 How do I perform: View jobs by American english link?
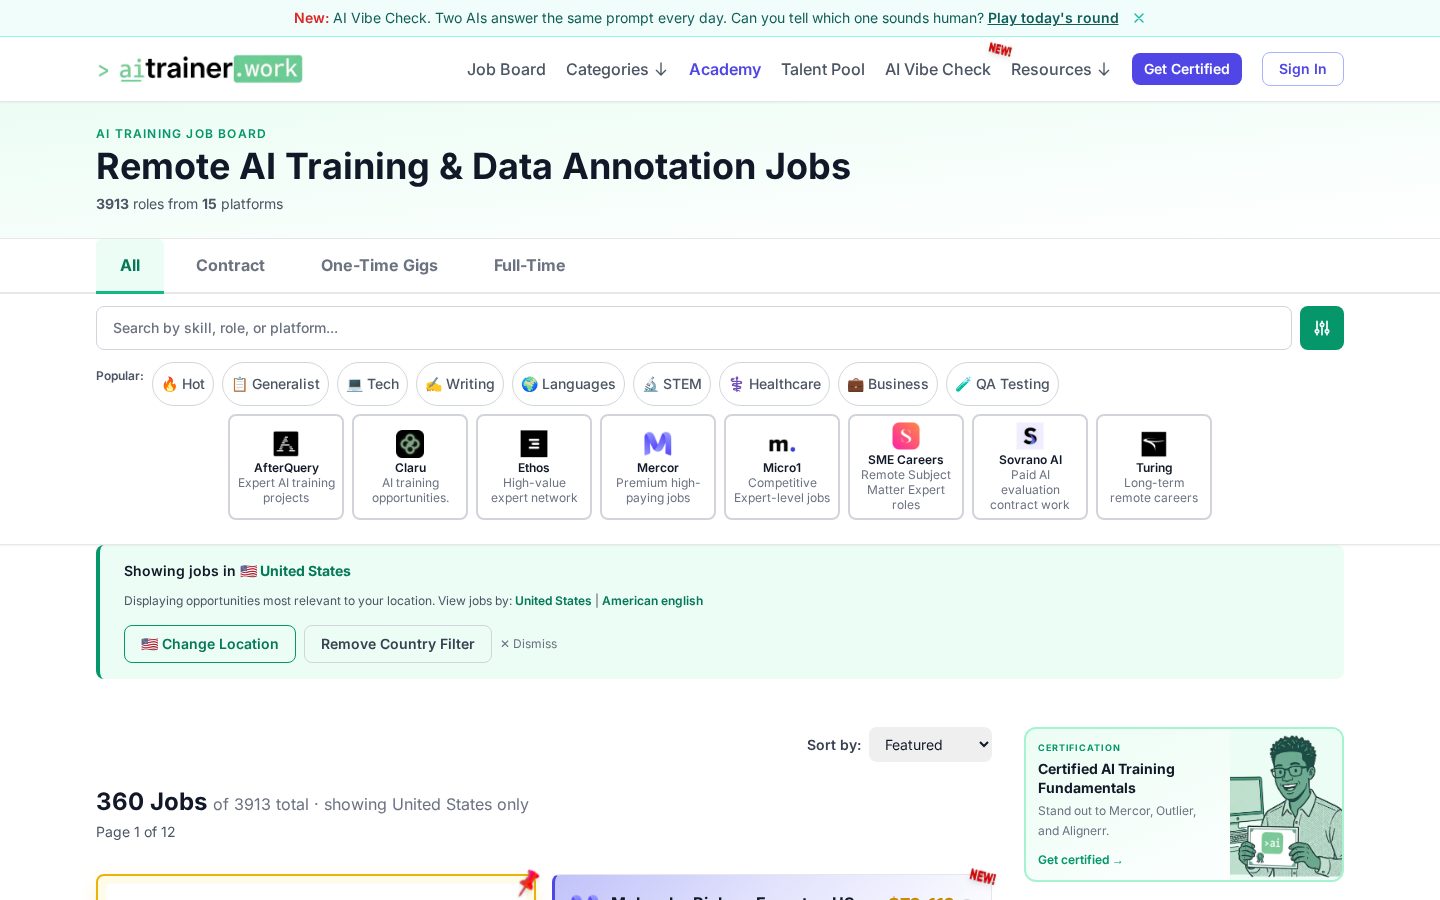pos(652,601)
